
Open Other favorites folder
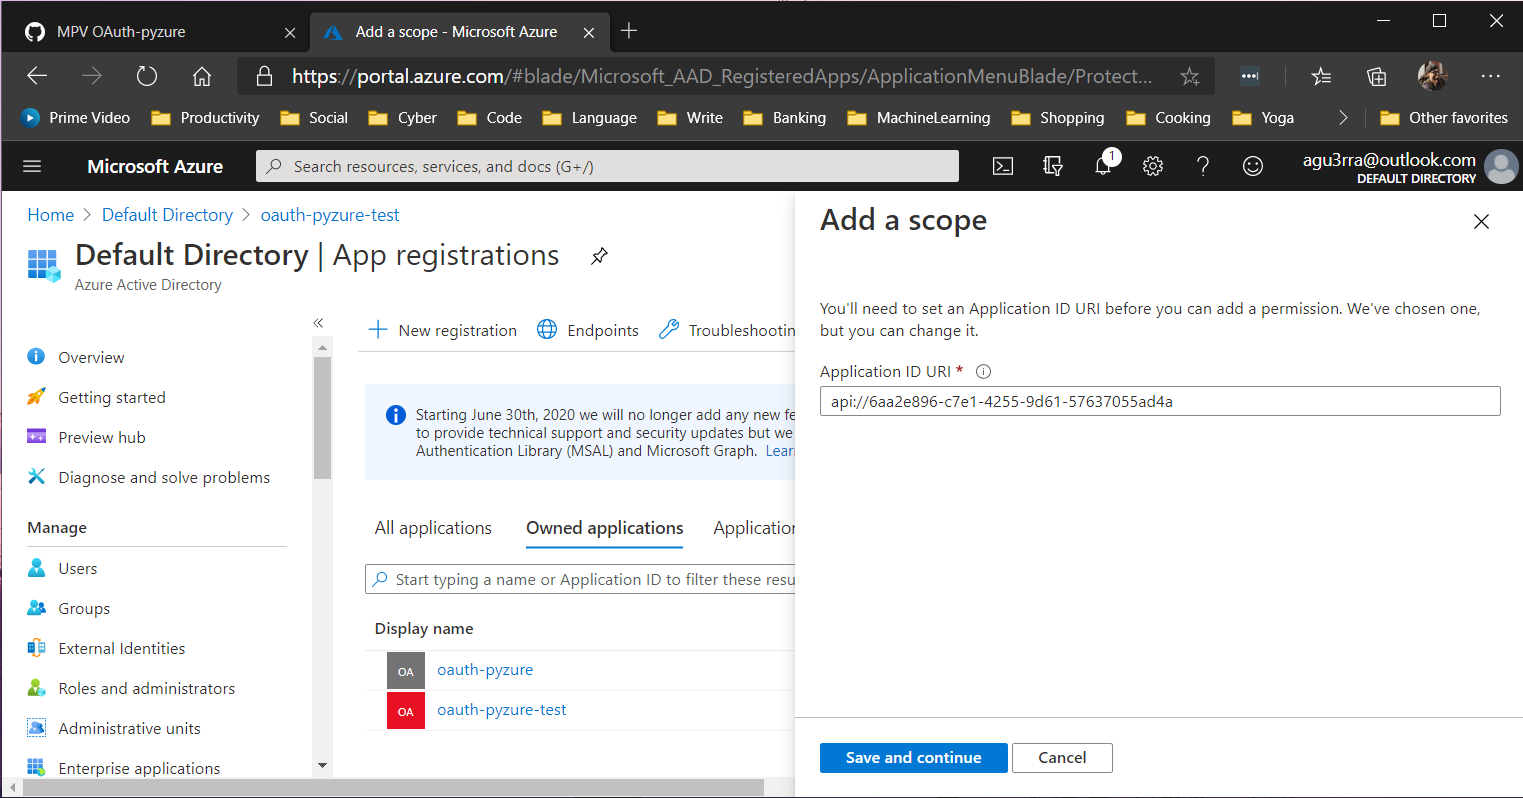click(1443, 118)
